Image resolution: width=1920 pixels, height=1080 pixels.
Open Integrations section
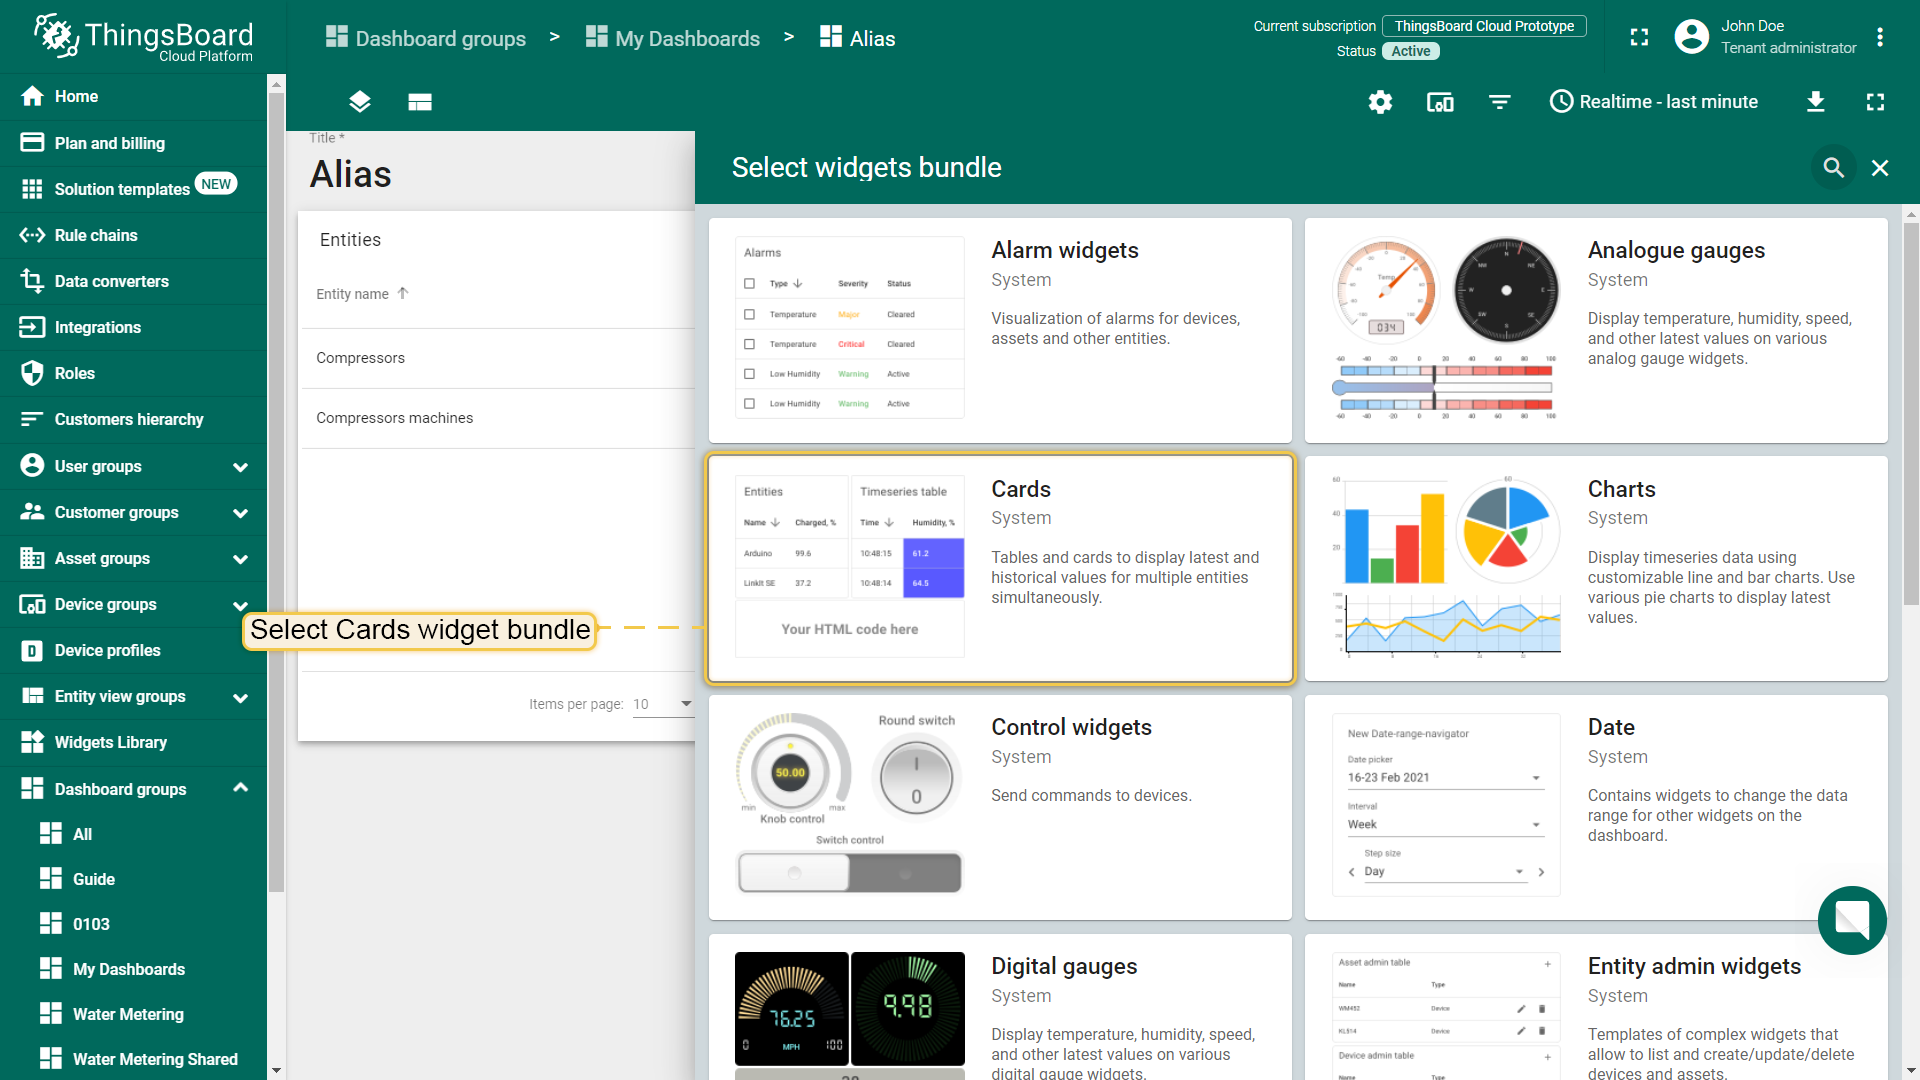[x=133, y=327]
